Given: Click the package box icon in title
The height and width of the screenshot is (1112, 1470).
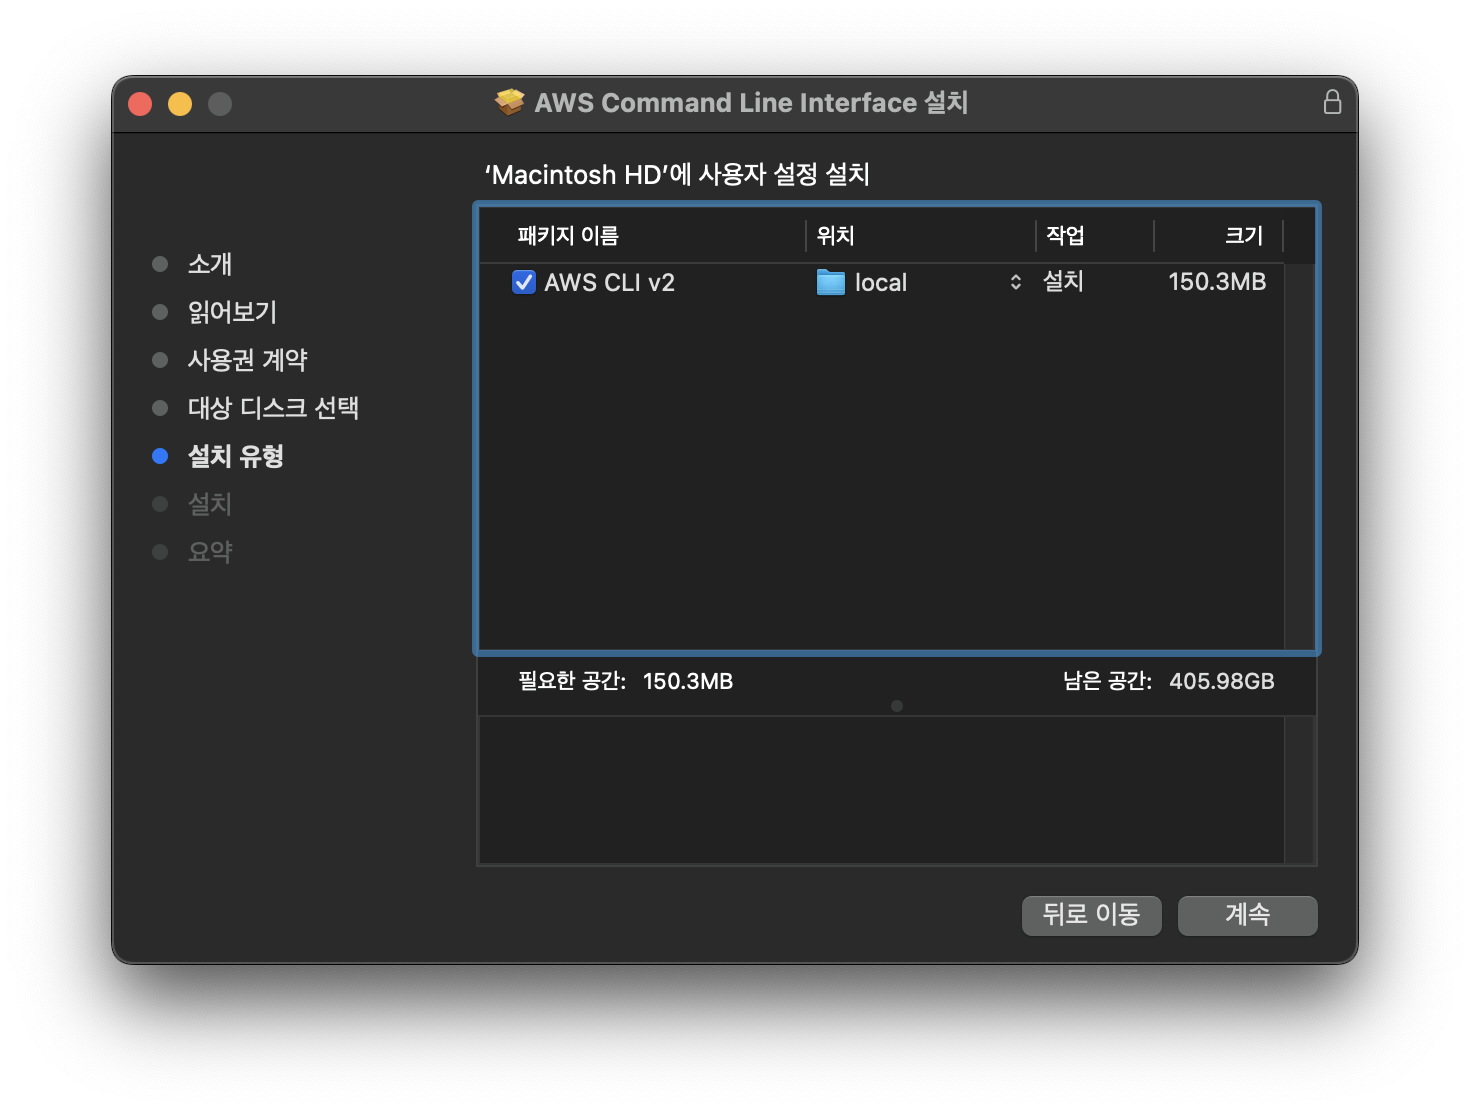Looking at the screenshot, I should (x=510, y=102).
